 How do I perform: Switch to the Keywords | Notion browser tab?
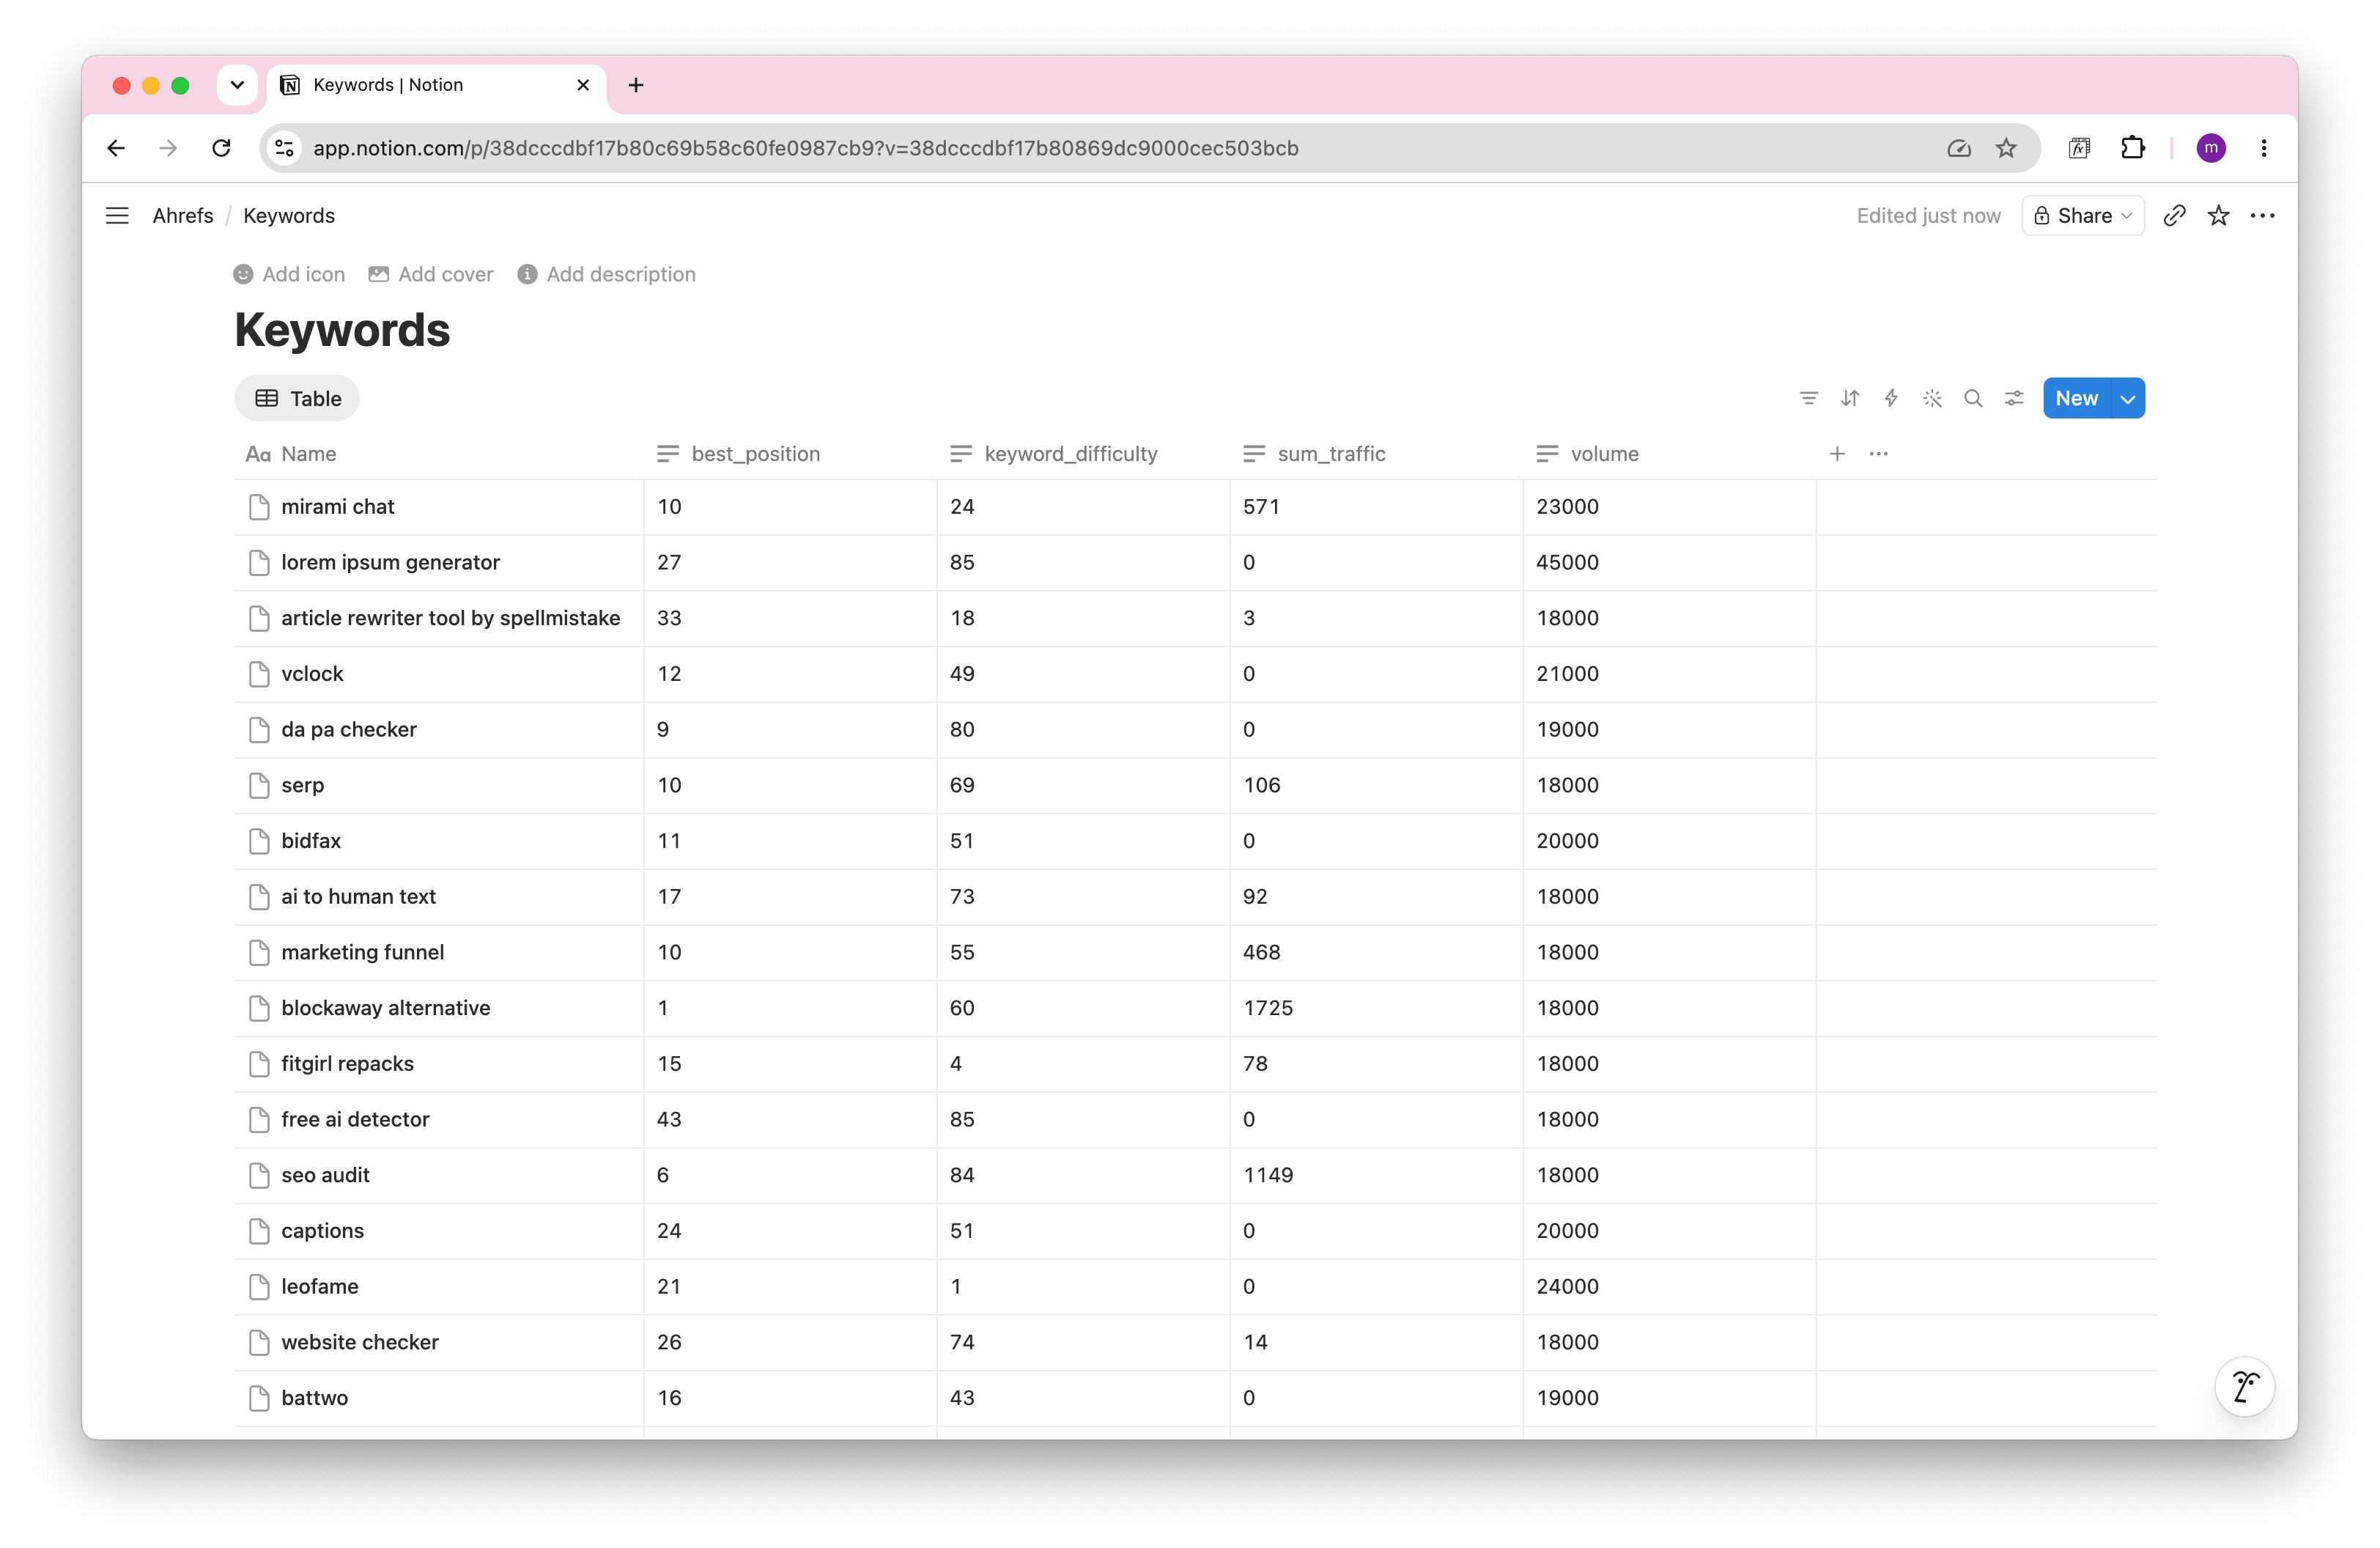click(x=435, y=85)
